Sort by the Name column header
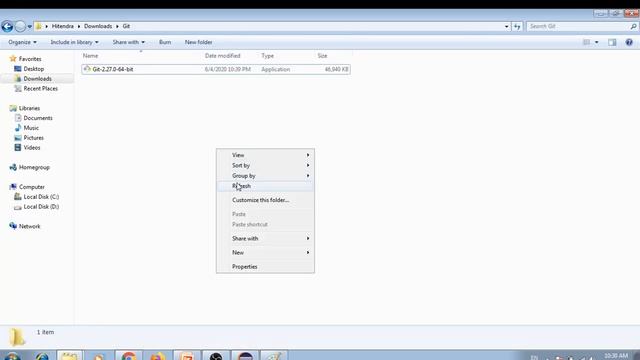Image resolution: width=640 pixels, height=360 pixels. tap(91, 56)
